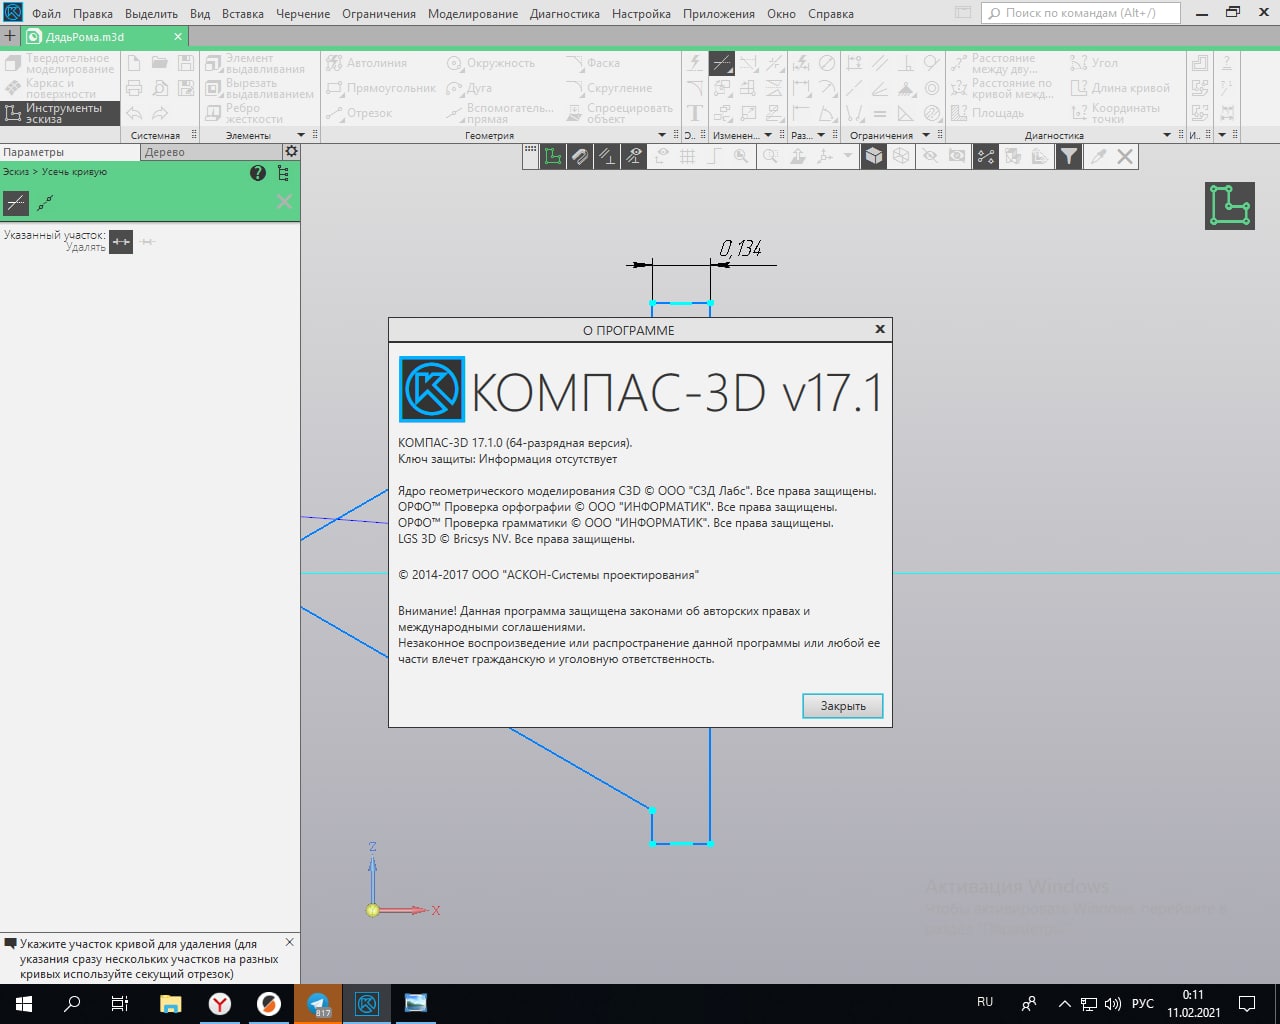This screenshot has height=1024, width=1280.
Task: Click the Окружность tool
Action: click(x=490, y=63)
